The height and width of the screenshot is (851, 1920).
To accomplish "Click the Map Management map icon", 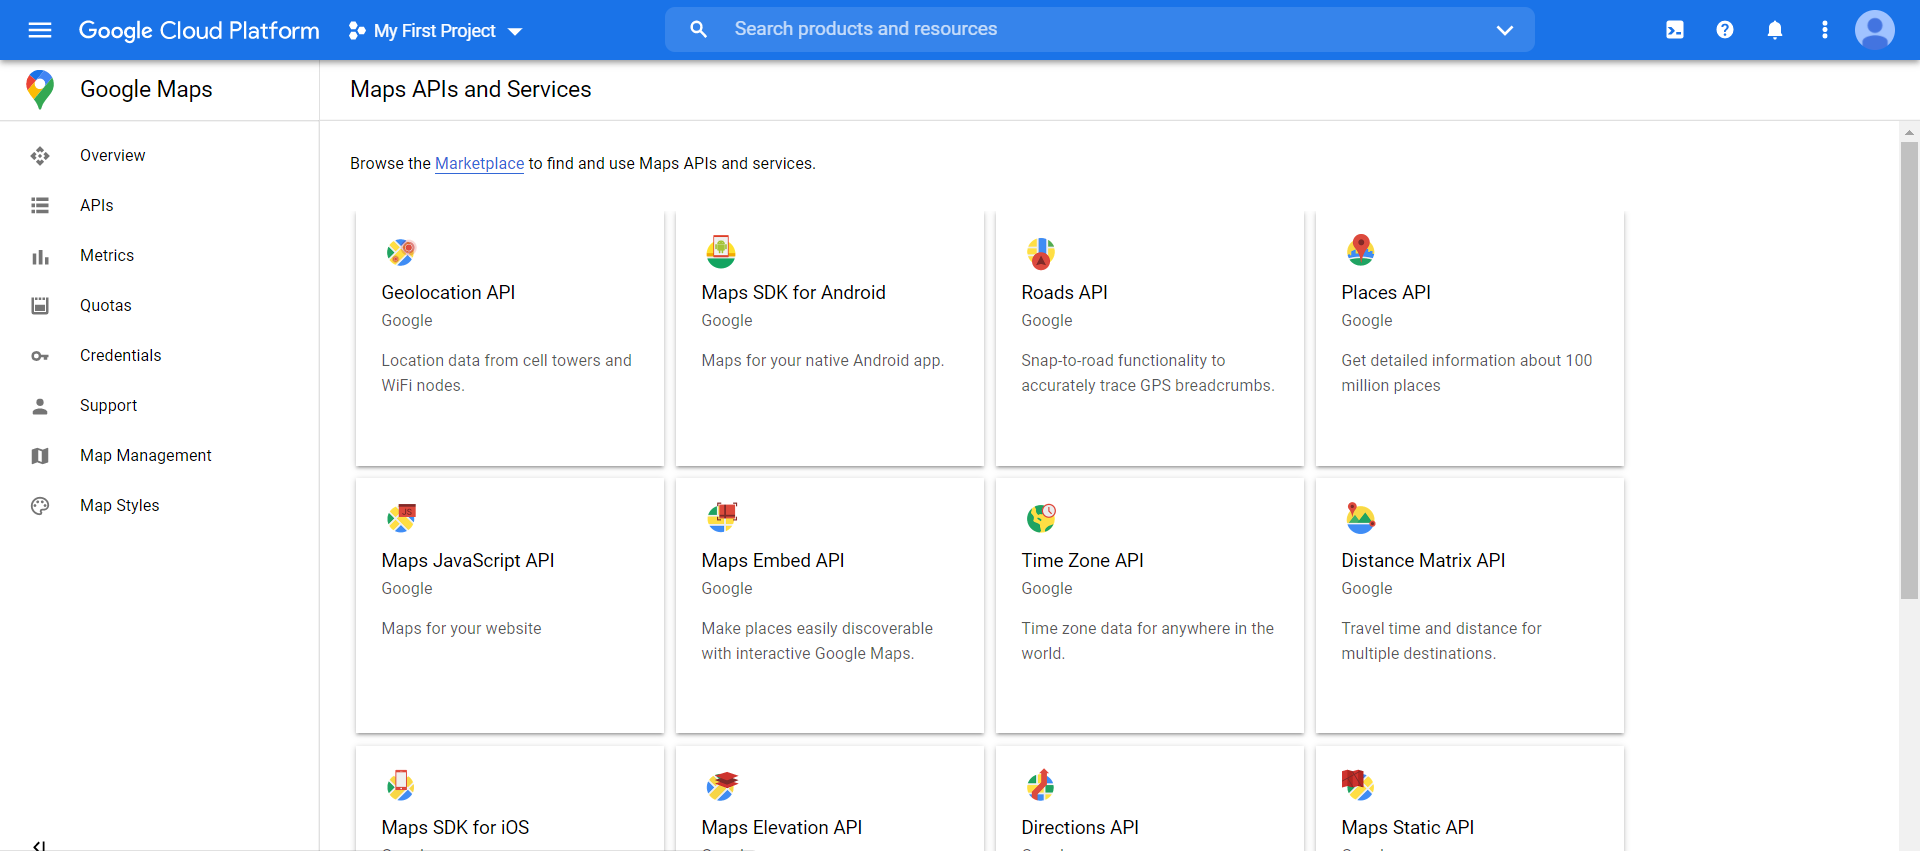I will [x=40, y=456].
